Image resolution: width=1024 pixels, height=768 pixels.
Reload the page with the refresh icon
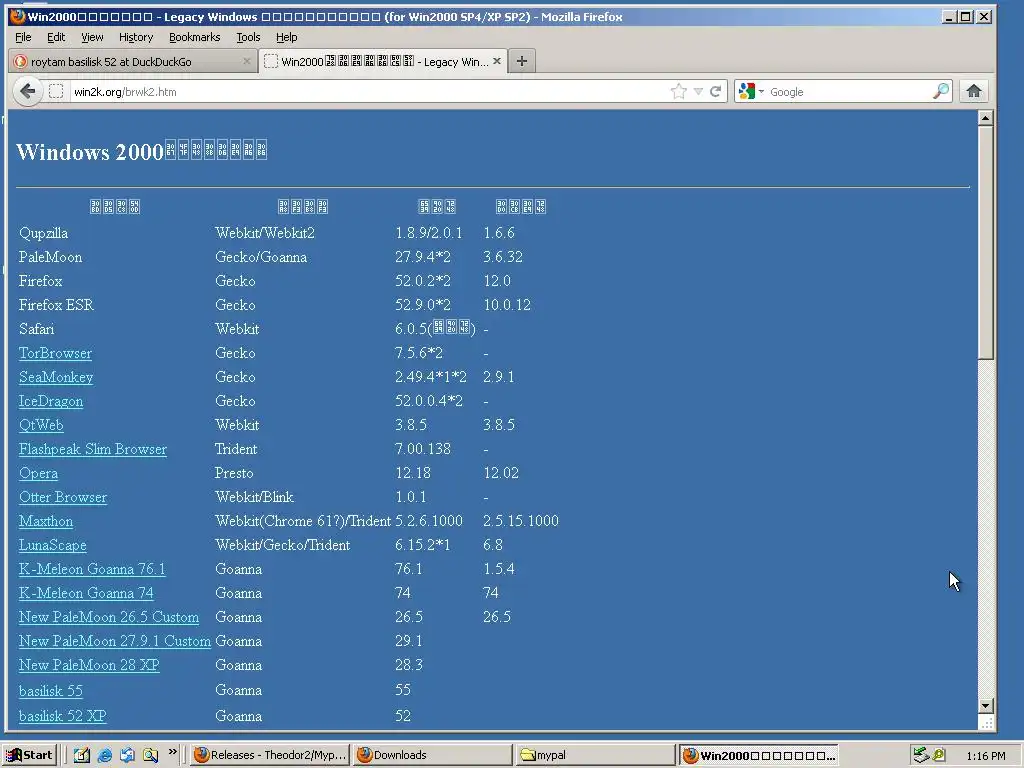click(x=716, y=91)
